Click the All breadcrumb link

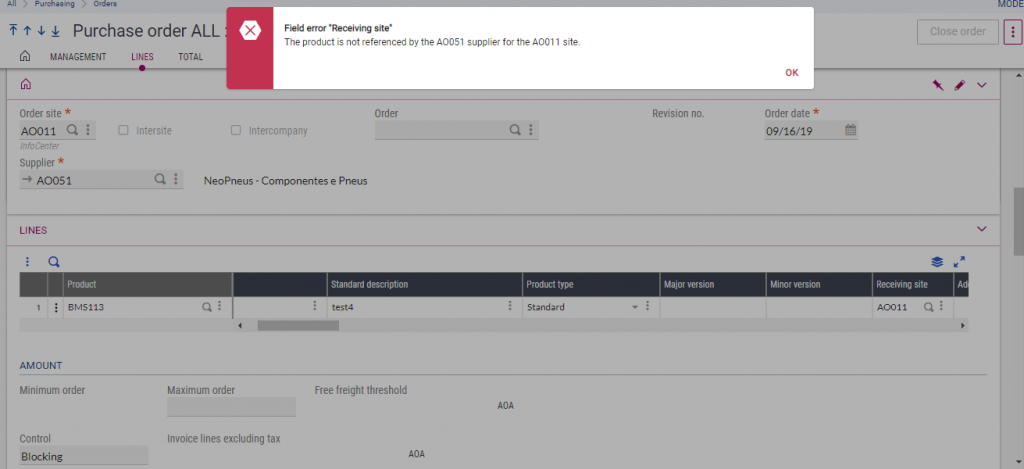tap(12, 4)
